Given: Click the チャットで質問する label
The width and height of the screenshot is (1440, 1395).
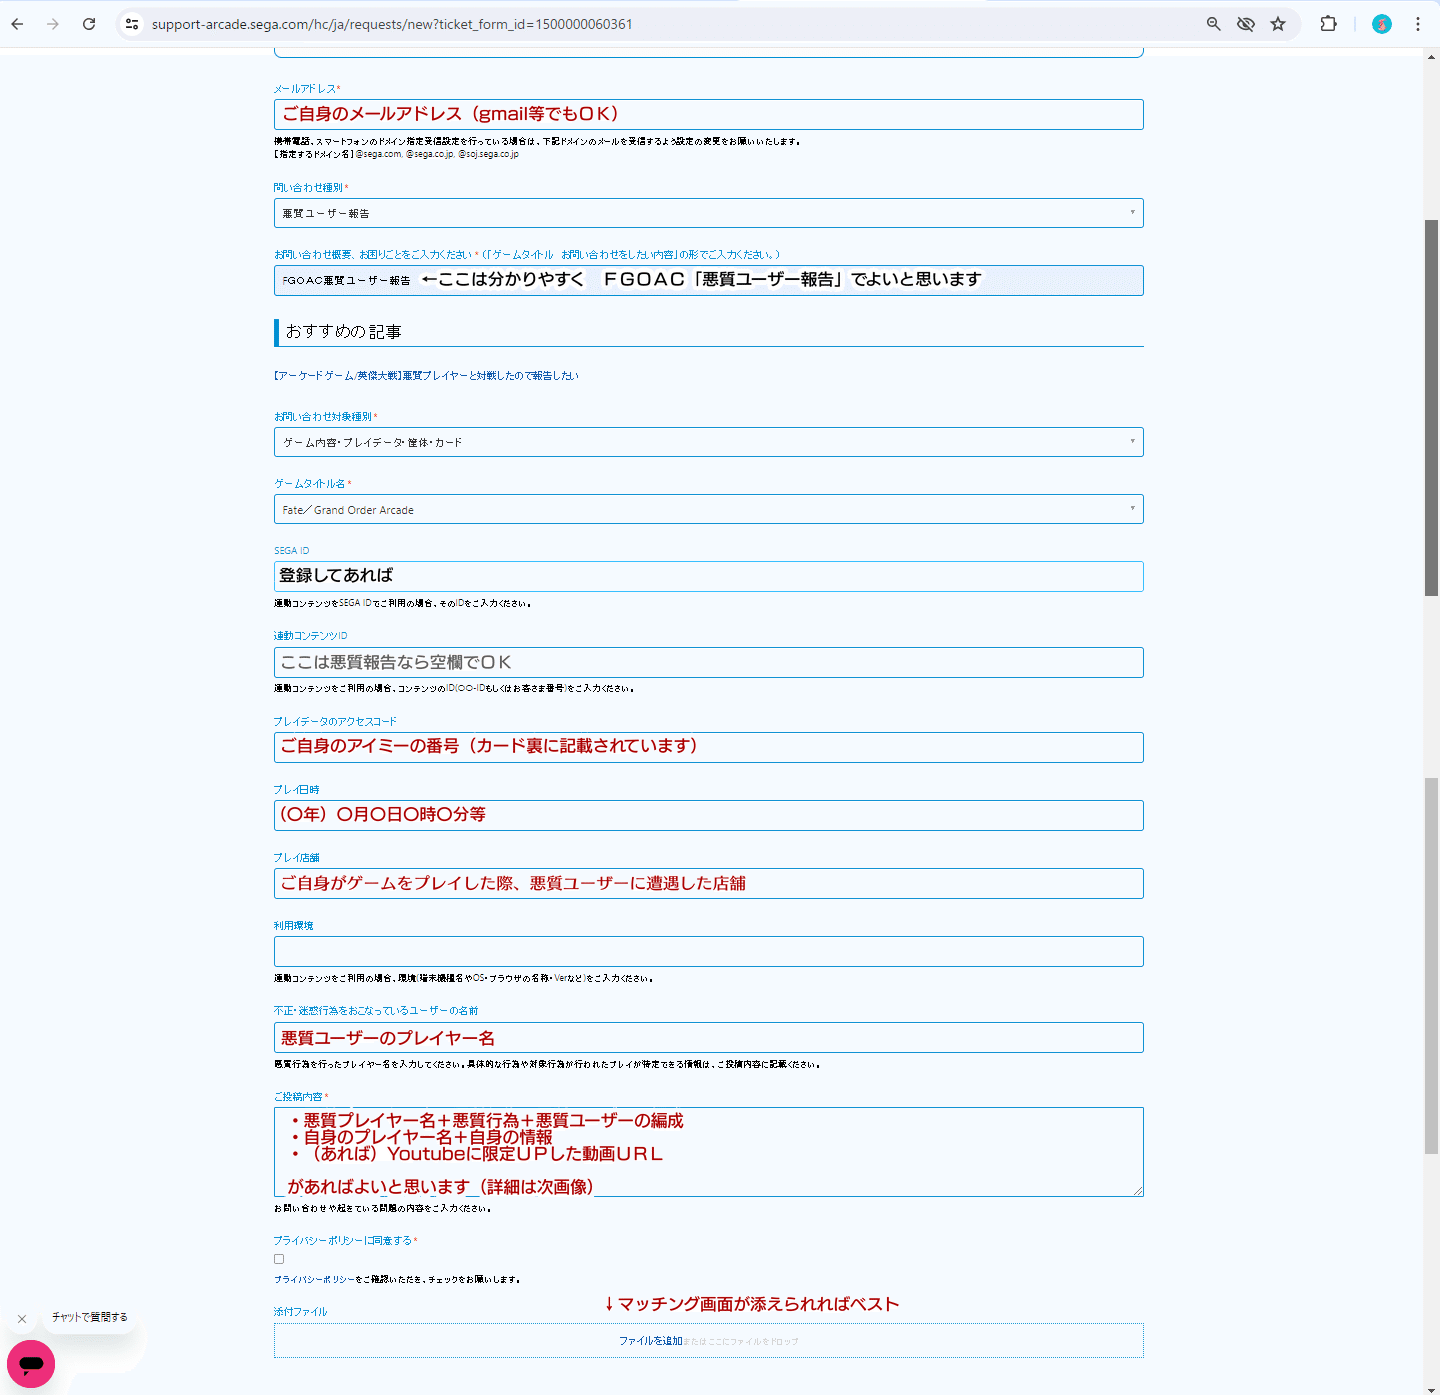Looking at the screenshot, I should point(90,1317).
